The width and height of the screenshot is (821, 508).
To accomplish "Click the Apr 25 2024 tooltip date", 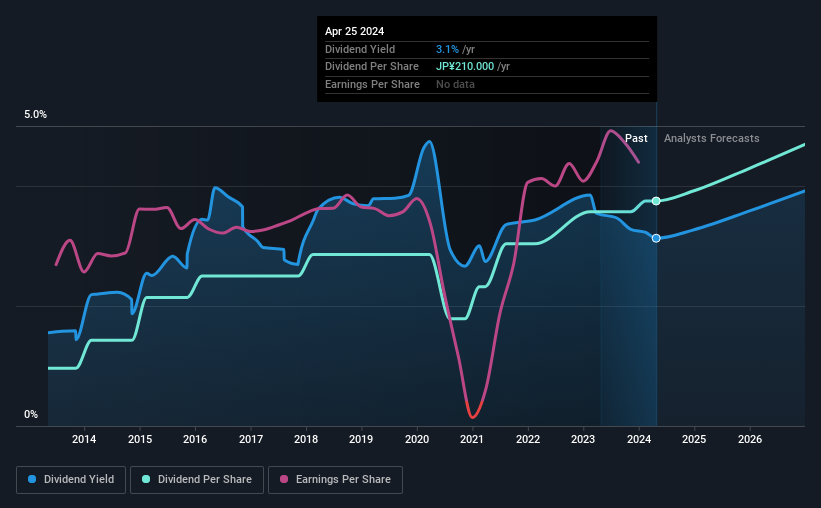I will coord(354,31).
